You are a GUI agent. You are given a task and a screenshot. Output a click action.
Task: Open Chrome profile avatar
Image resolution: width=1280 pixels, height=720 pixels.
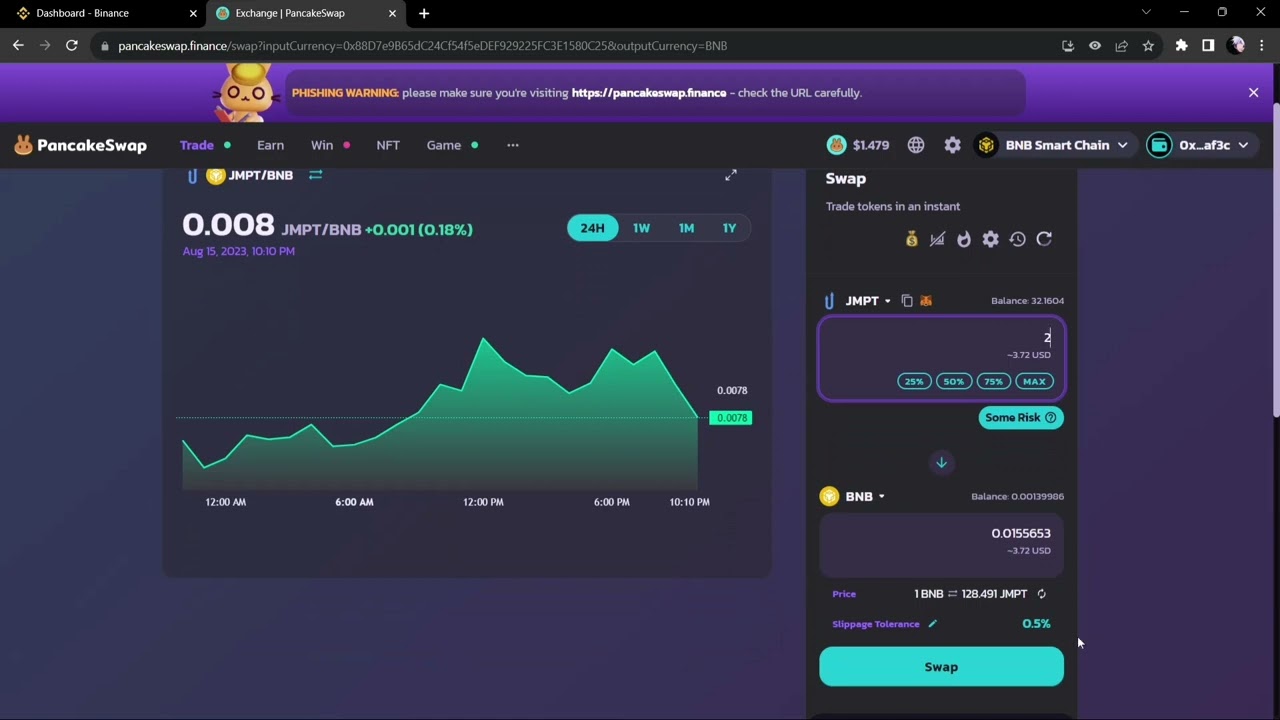(x=1236, y=45)
